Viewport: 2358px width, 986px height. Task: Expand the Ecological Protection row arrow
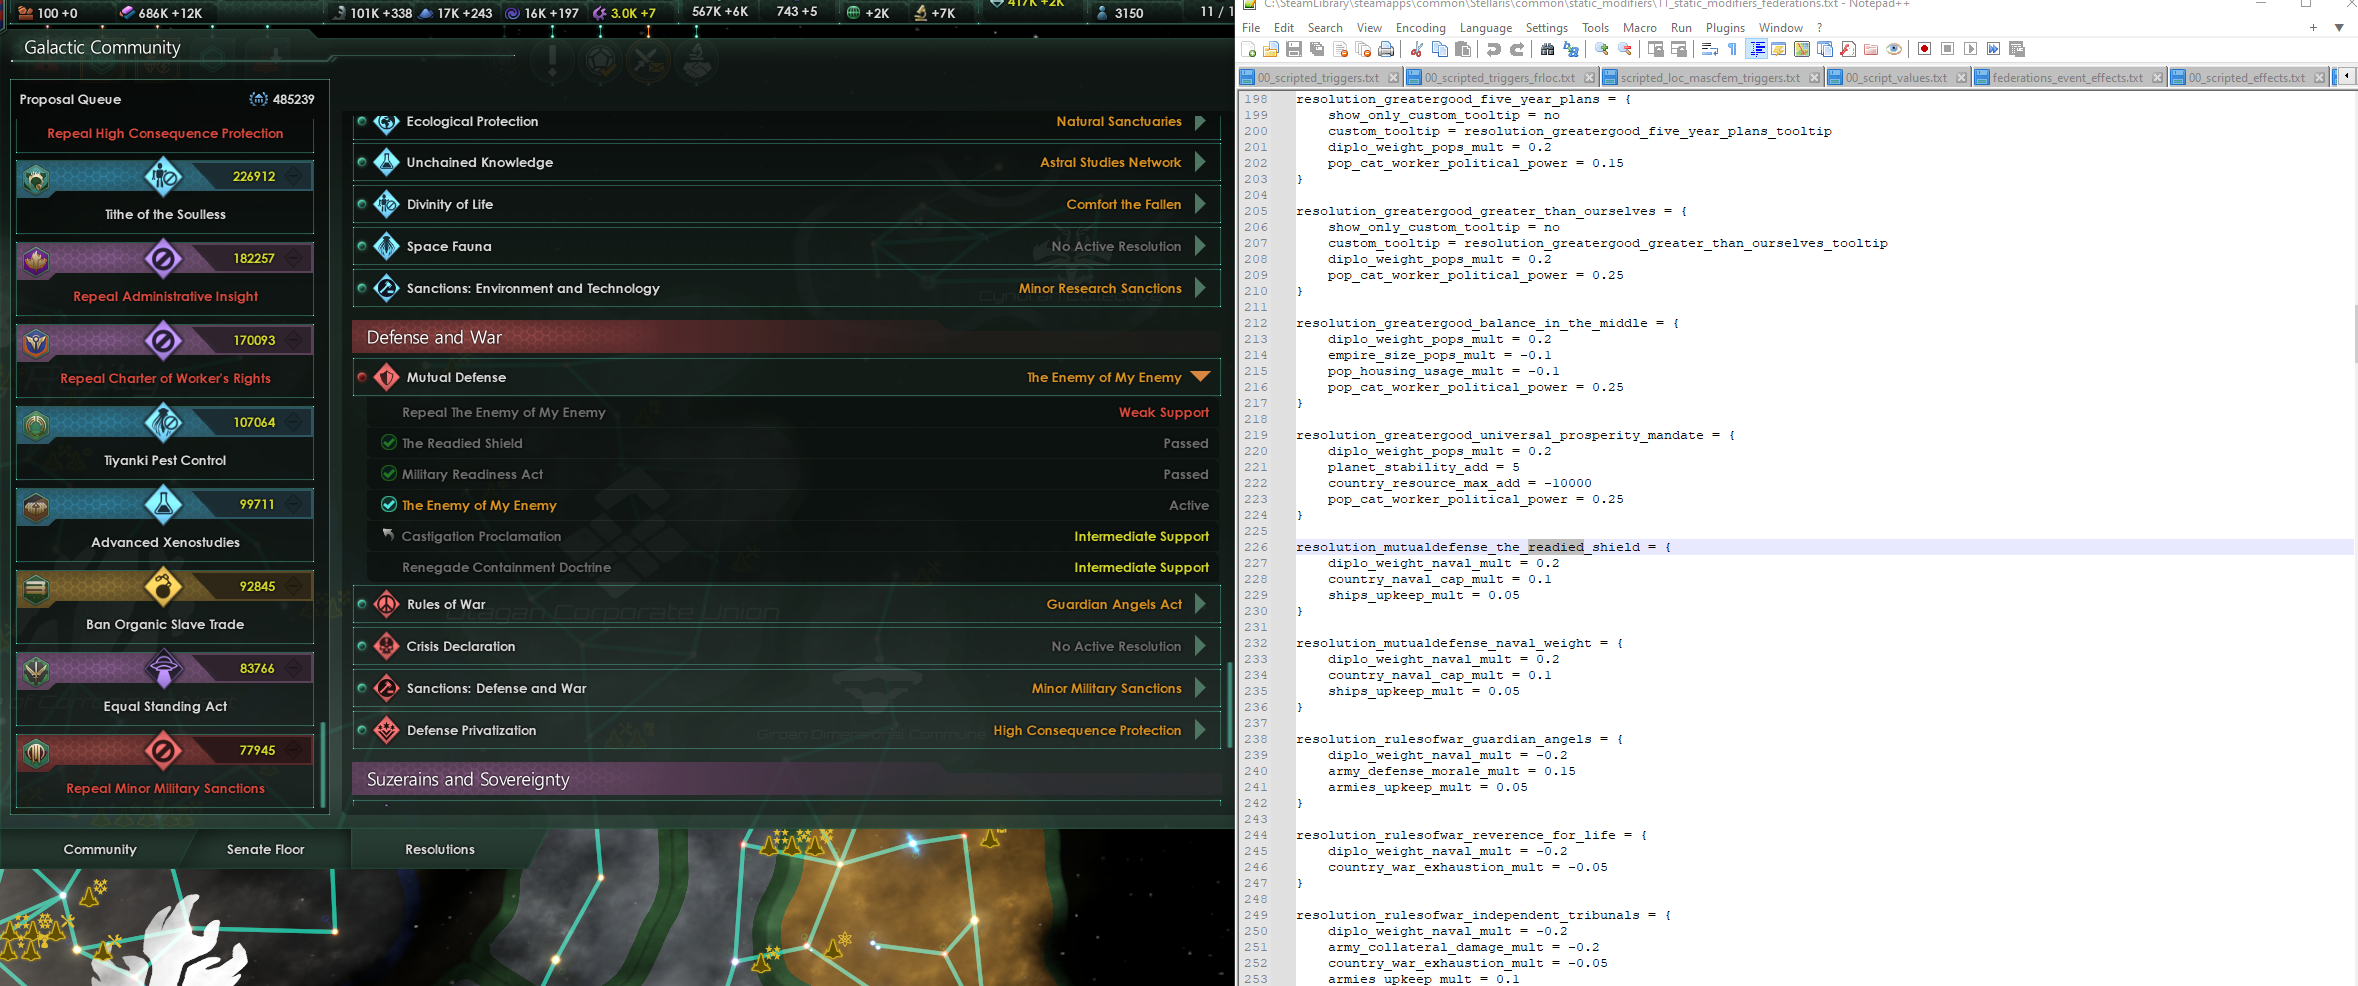(x=1200, y=122)
